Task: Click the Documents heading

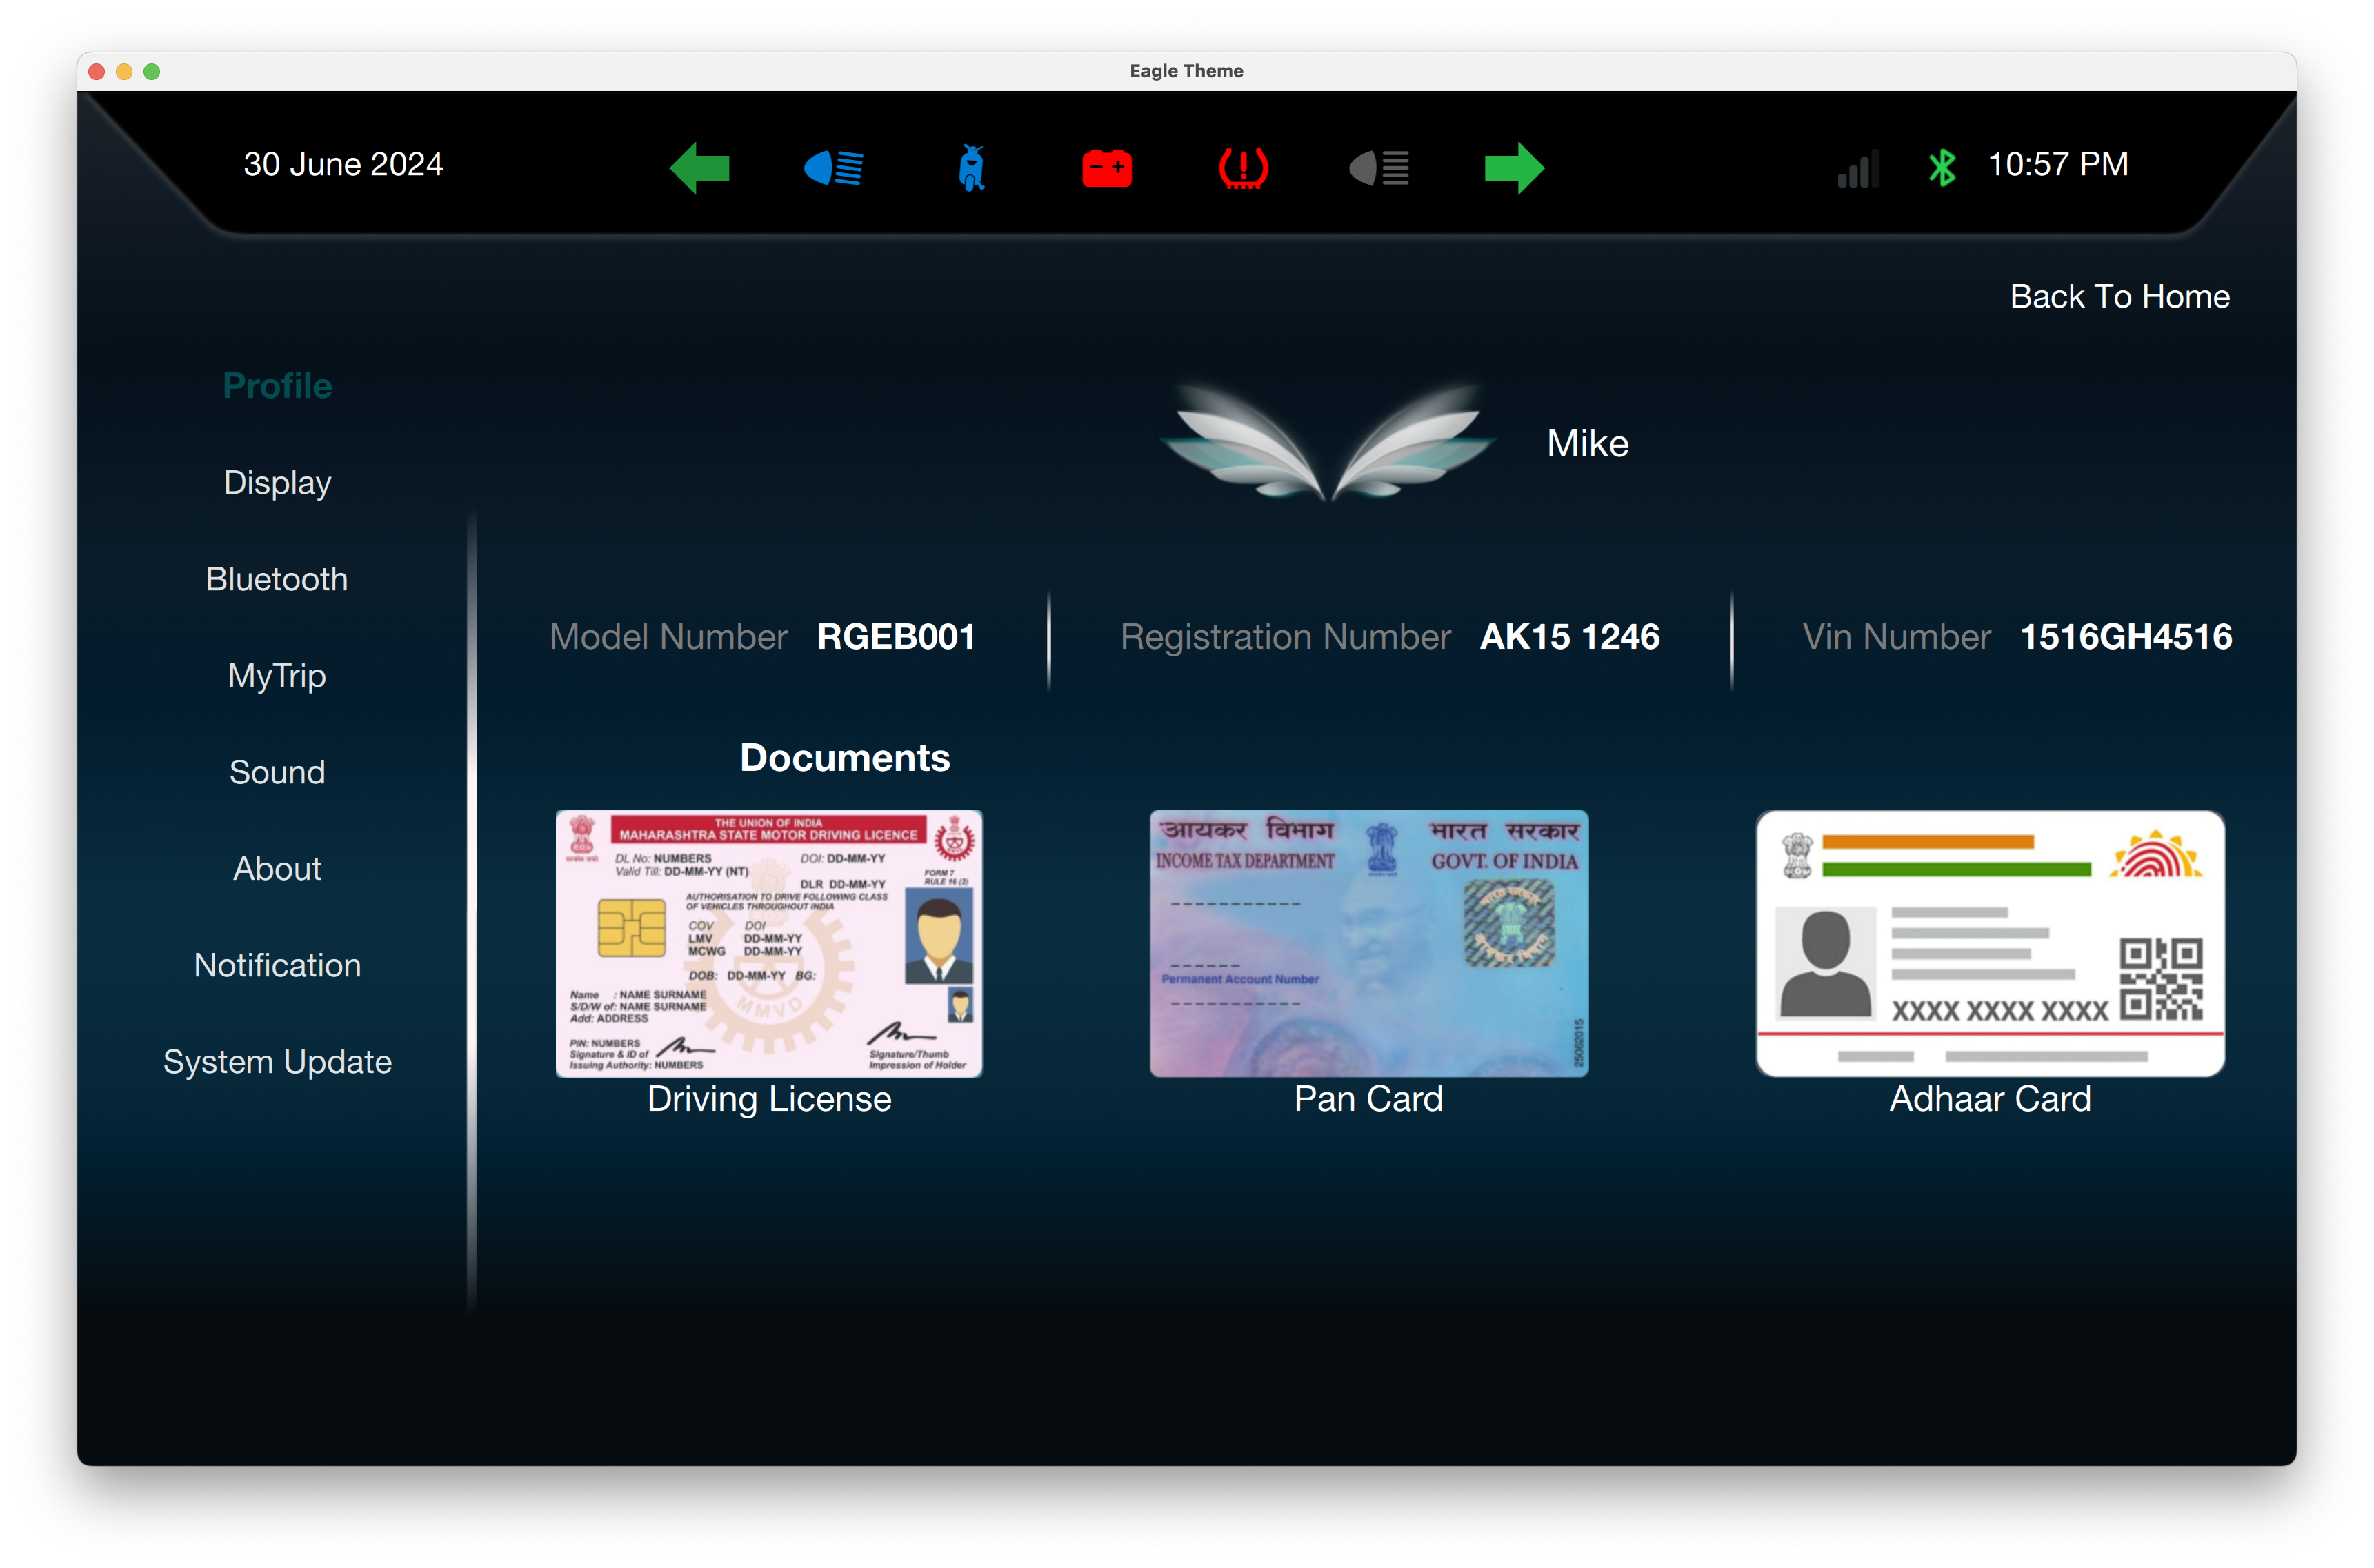Action: (x=845, y=758)
